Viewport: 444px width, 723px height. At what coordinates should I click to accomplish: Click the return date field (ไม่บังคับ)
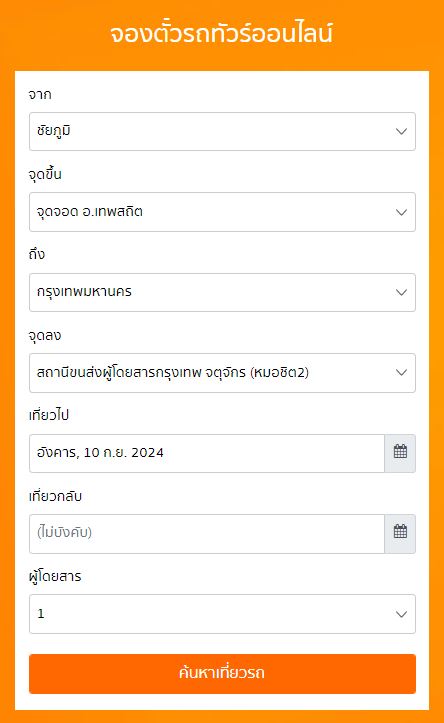(x=207, y=533)
